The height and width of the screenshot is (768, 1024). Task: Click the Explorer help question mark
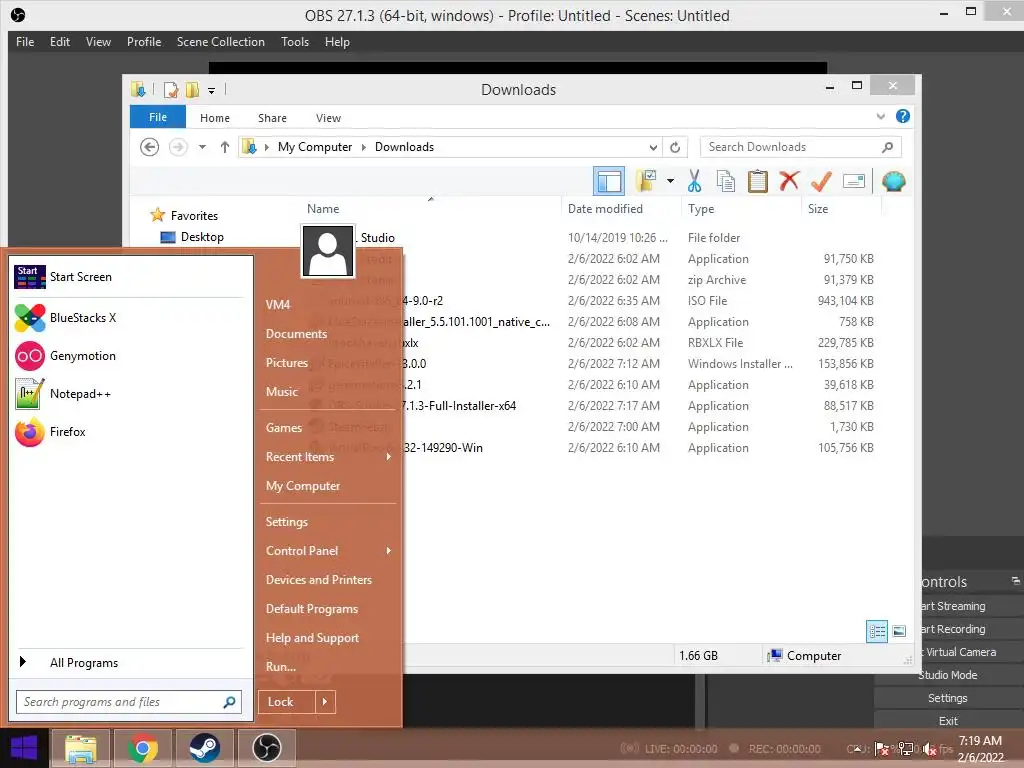pos(903,116)
